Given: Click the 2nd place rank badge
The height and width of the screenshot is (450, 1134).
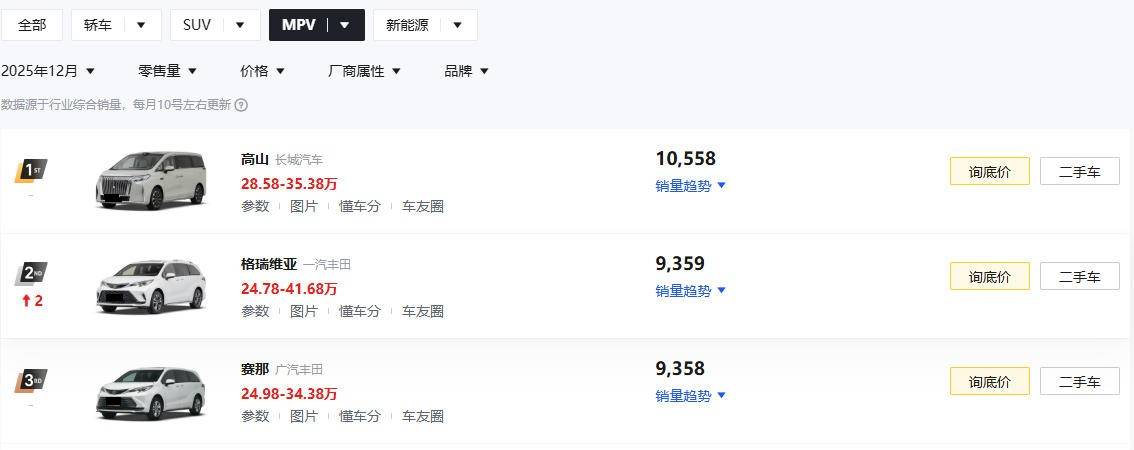Looking at the screenshot, I should 31,274.
